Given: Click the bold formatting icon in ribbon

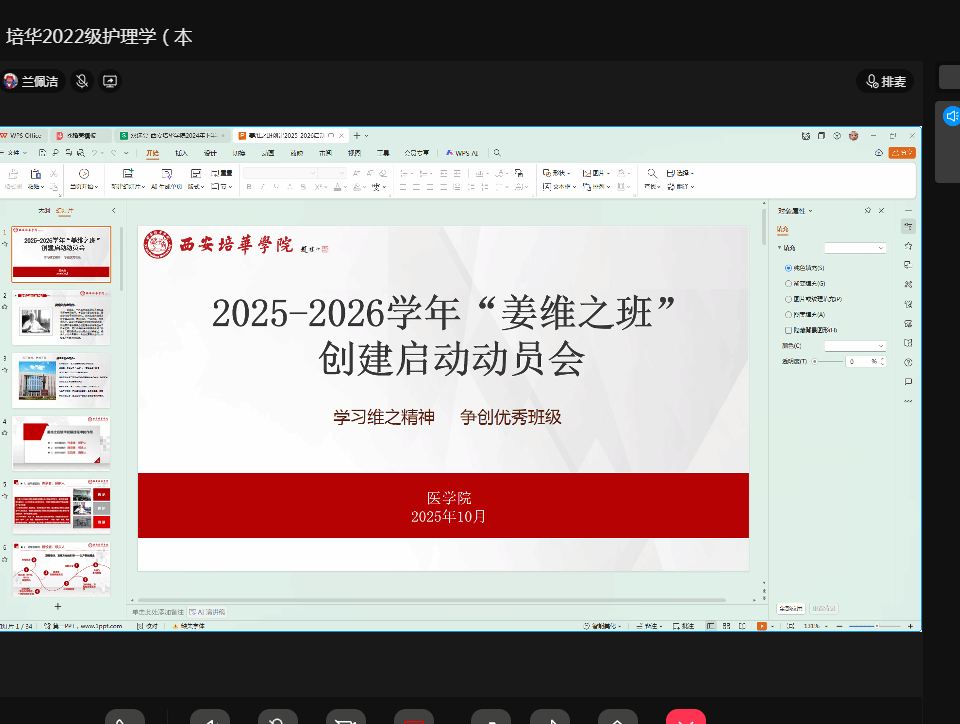Looking at the screenshot, I should pos(248,187).
